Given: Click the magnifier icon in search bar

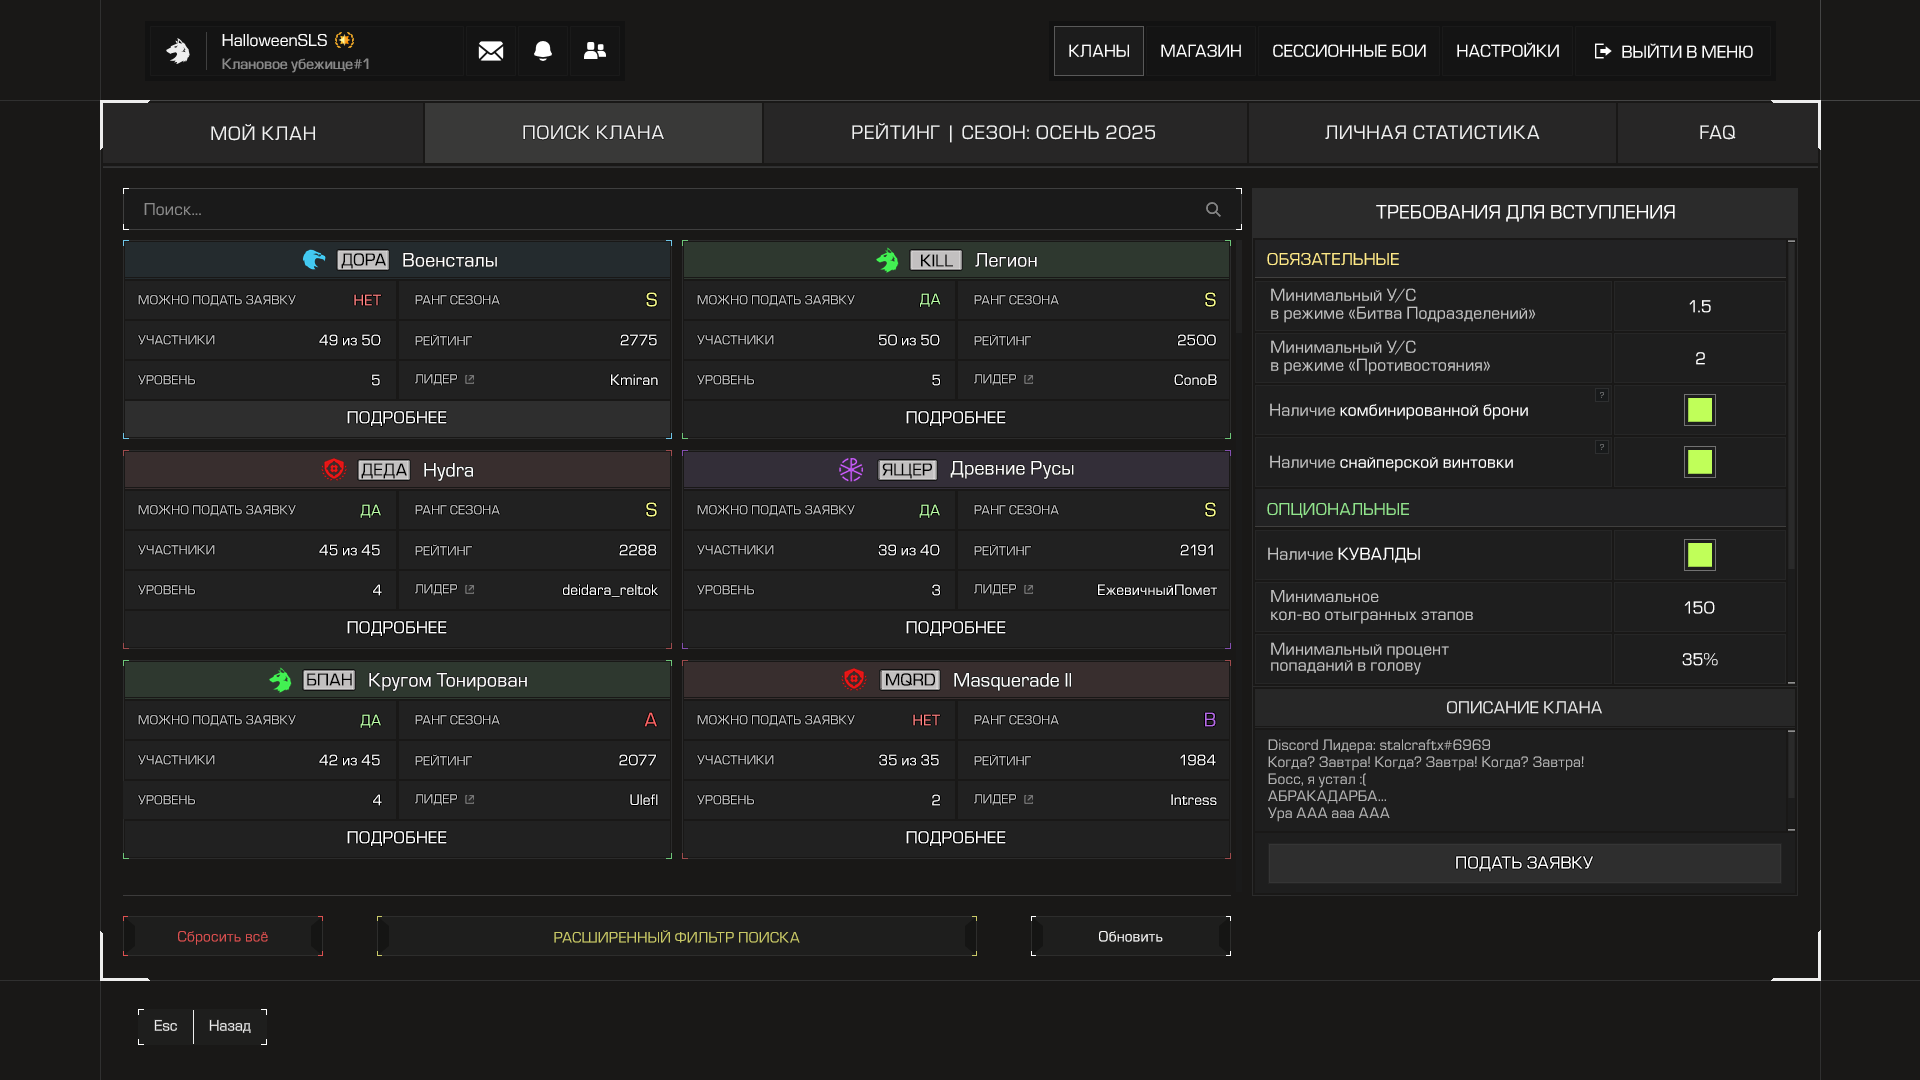Looking at the screenshot, I should coord(1213,210).
